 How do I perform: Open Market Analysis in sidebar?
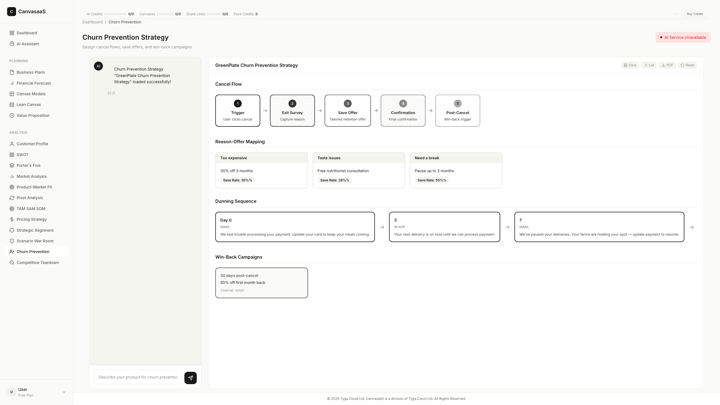point(37,176)
